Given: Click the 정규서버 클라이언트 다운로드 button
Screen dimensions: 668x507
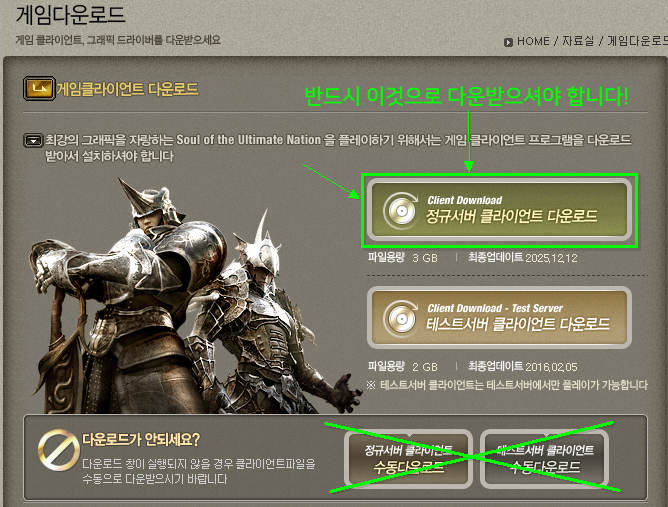Looking at the screenshot, I should 499,210.
